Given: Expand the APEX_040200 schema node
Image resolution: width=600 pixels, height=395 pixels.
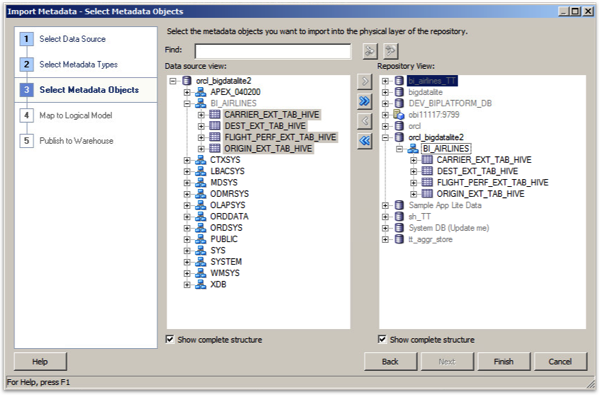Looking at the screenshot, I should (187, 92).
